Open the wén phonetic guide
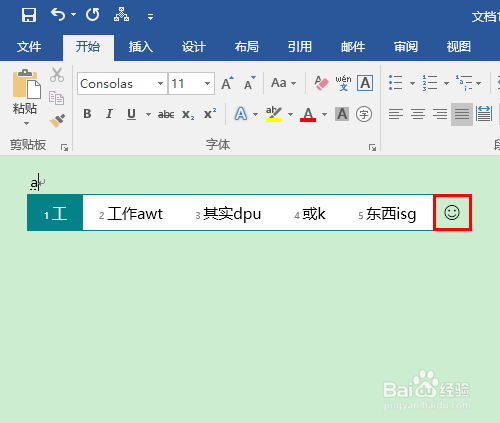This screenshot has height=423, width=500. click(343, 83)
